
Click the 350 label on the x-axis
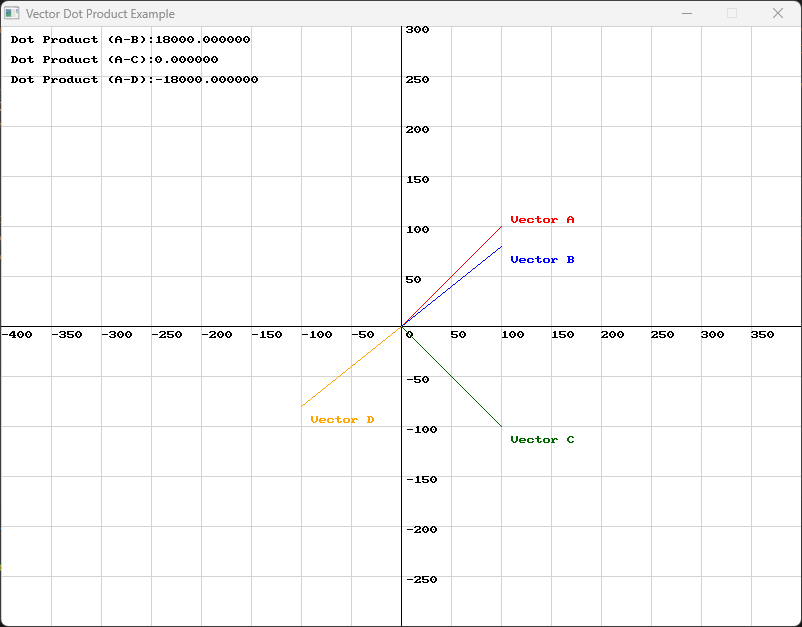(x=762, y=335)
